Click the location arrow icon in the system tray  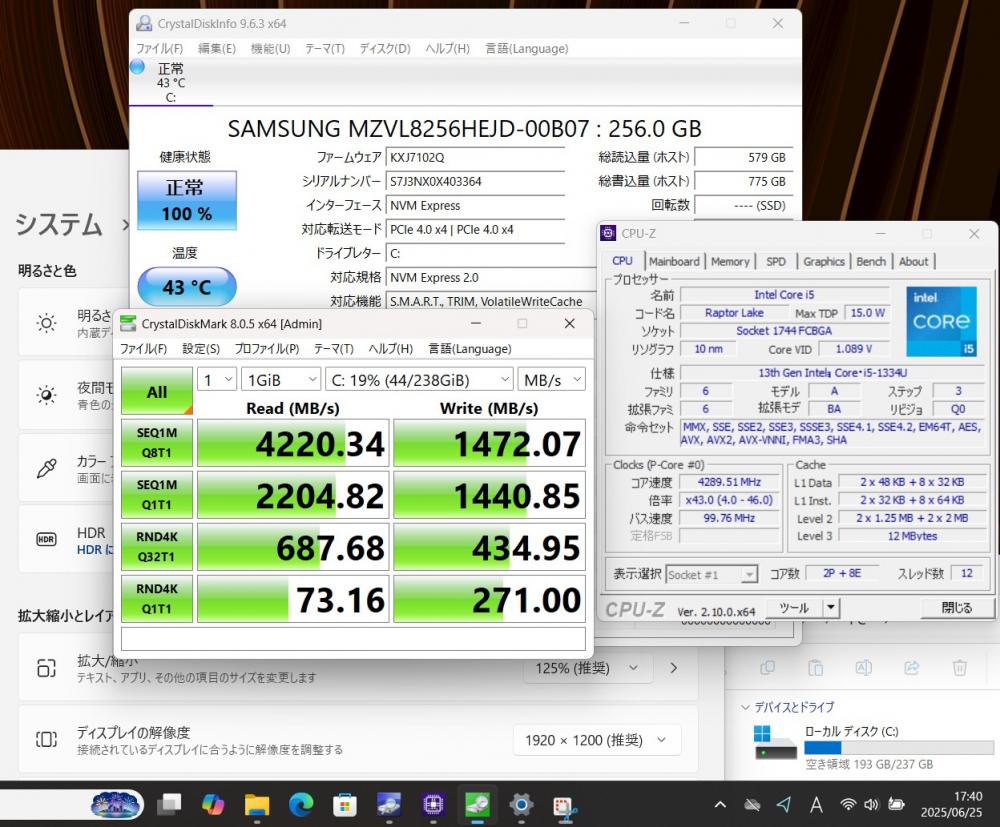point(784,805)
